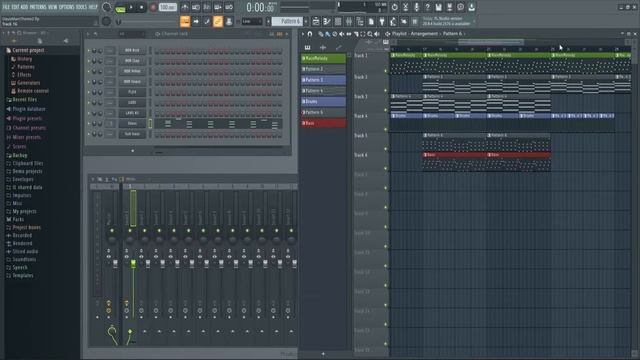Click the record button
Image resolution: width=640 pixels, height=360 pixels.
(153, 7)
